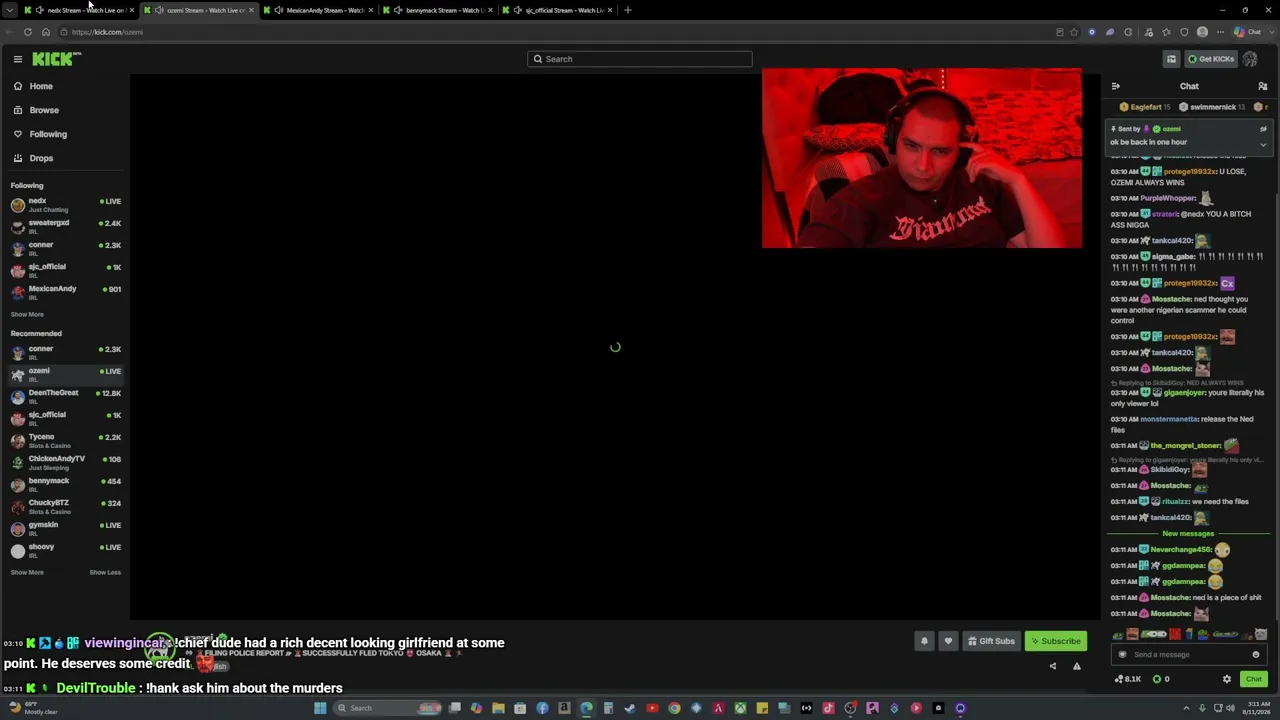Report the stream with warning icon
Image resolution: width=1280 pixels, height=720 pixels.
[x=1077, y=666]
